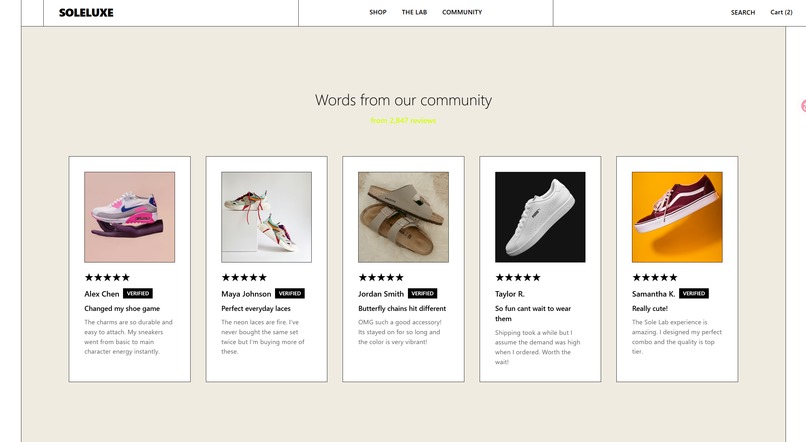The image size is (806, 442).
Task: Click the star rating on Jordan Smith's review
Action: [x=381, y=278]
